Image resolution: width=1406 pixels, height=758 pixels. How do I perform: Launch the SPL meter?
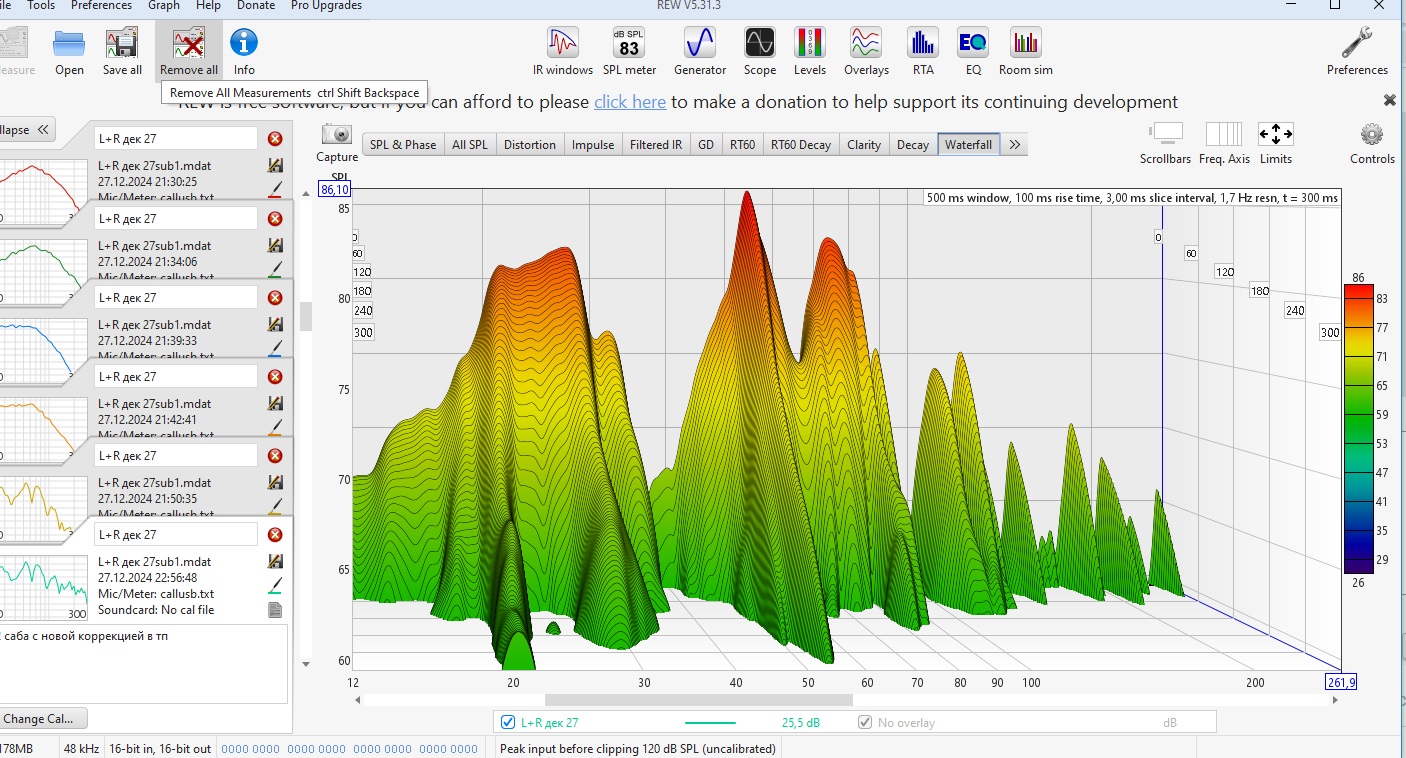pyautogui.click(x=629, y=51)
